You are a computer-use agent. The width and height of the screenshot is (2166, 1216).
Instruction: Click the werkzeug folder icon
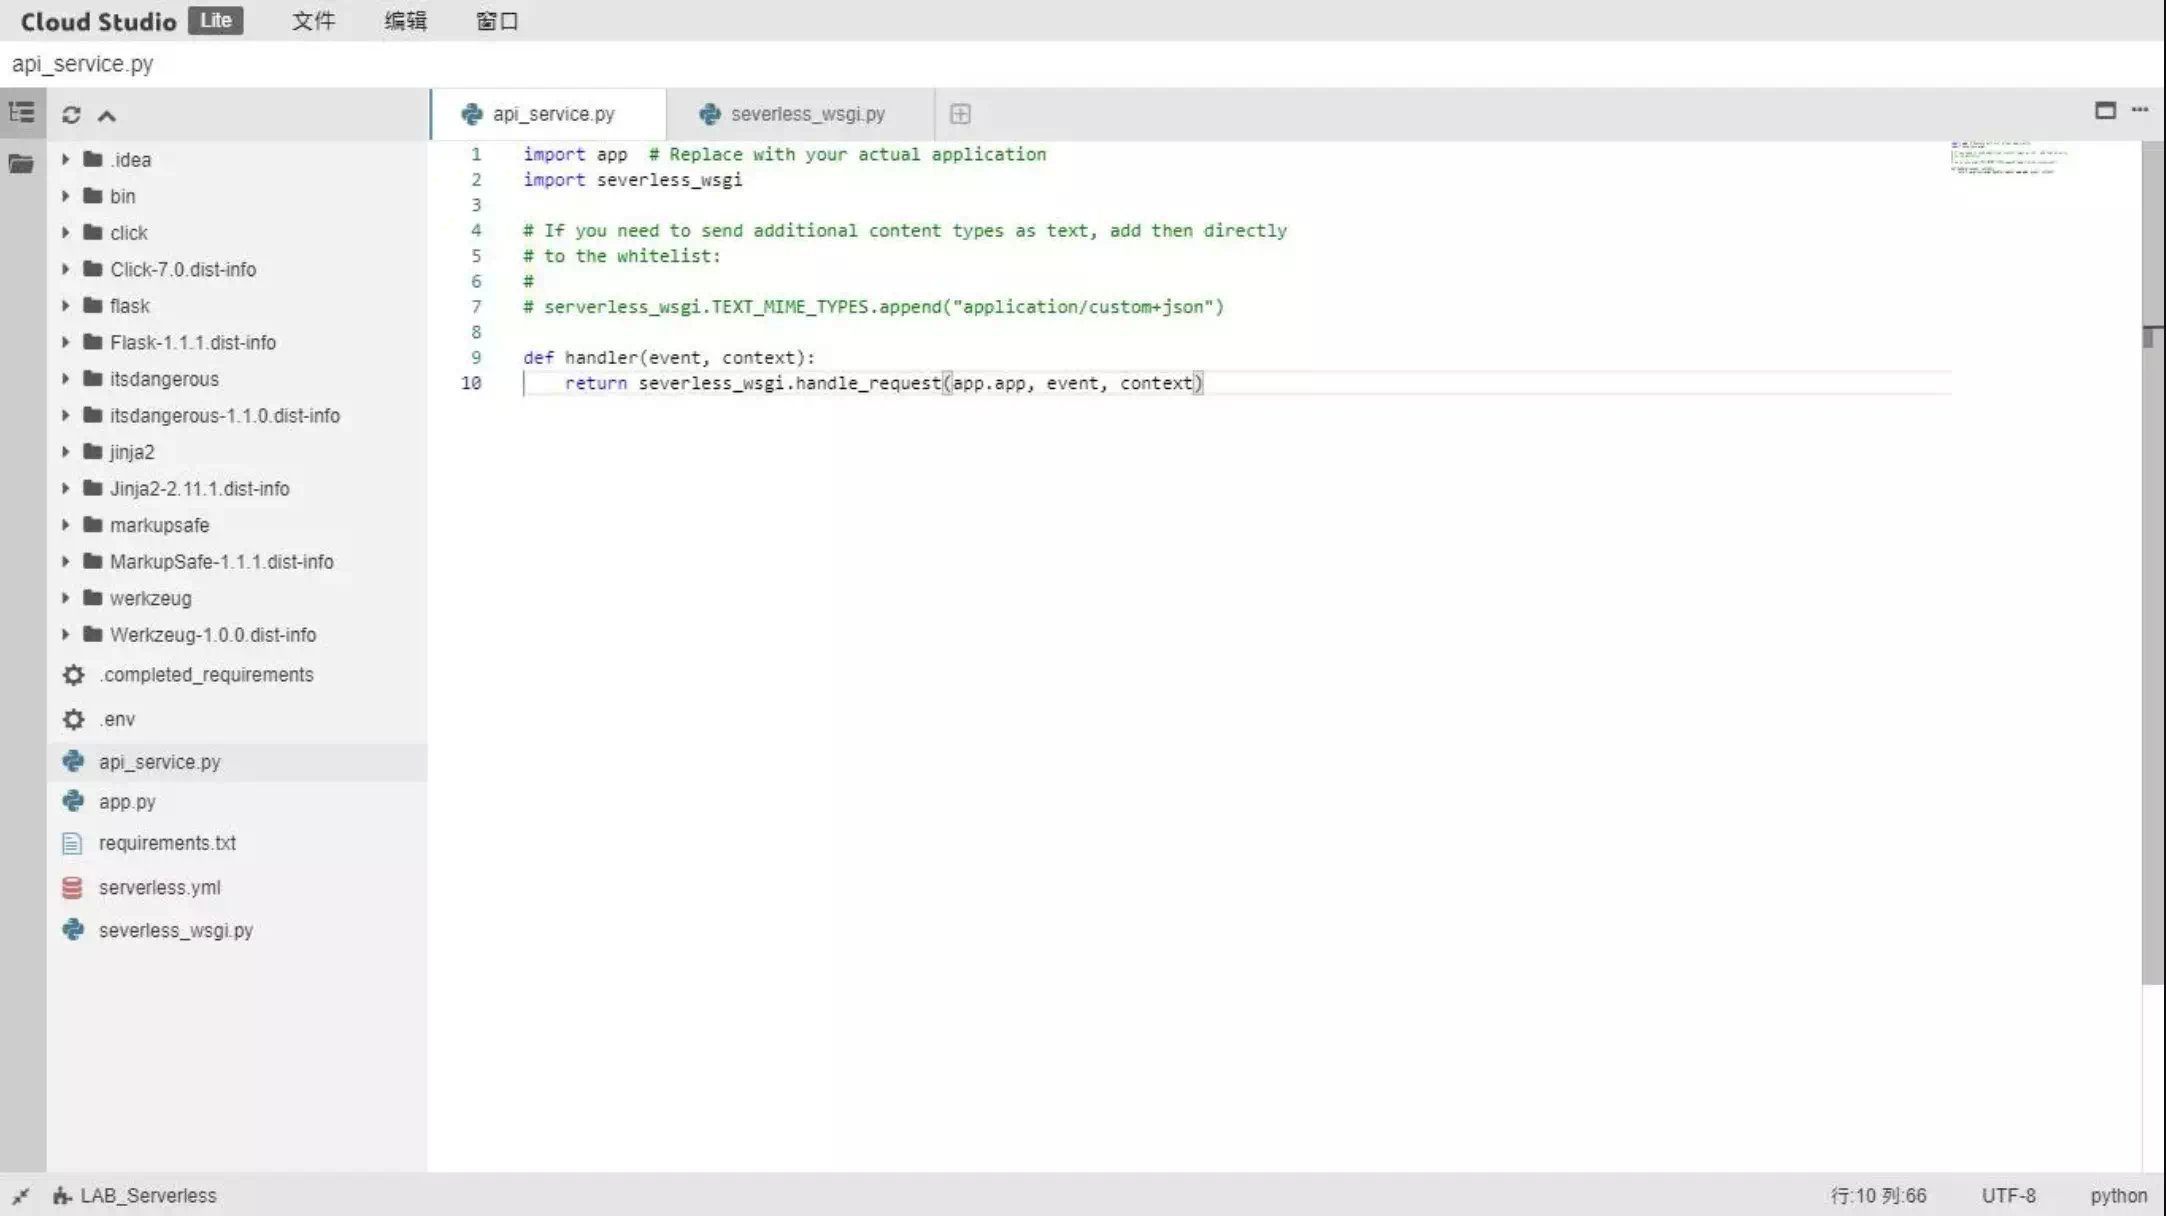pyautogui.click(x=93, y=598)
